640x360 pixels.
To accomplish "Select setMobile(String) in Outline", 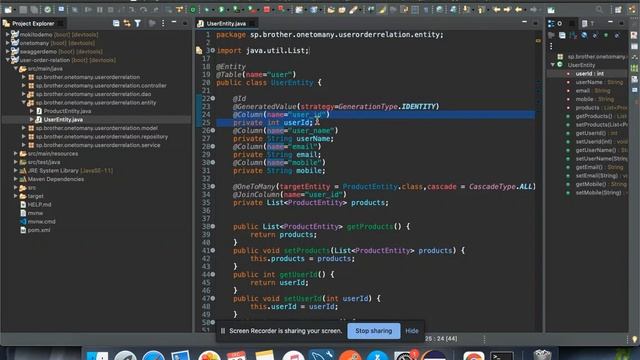I will point(598,193).
